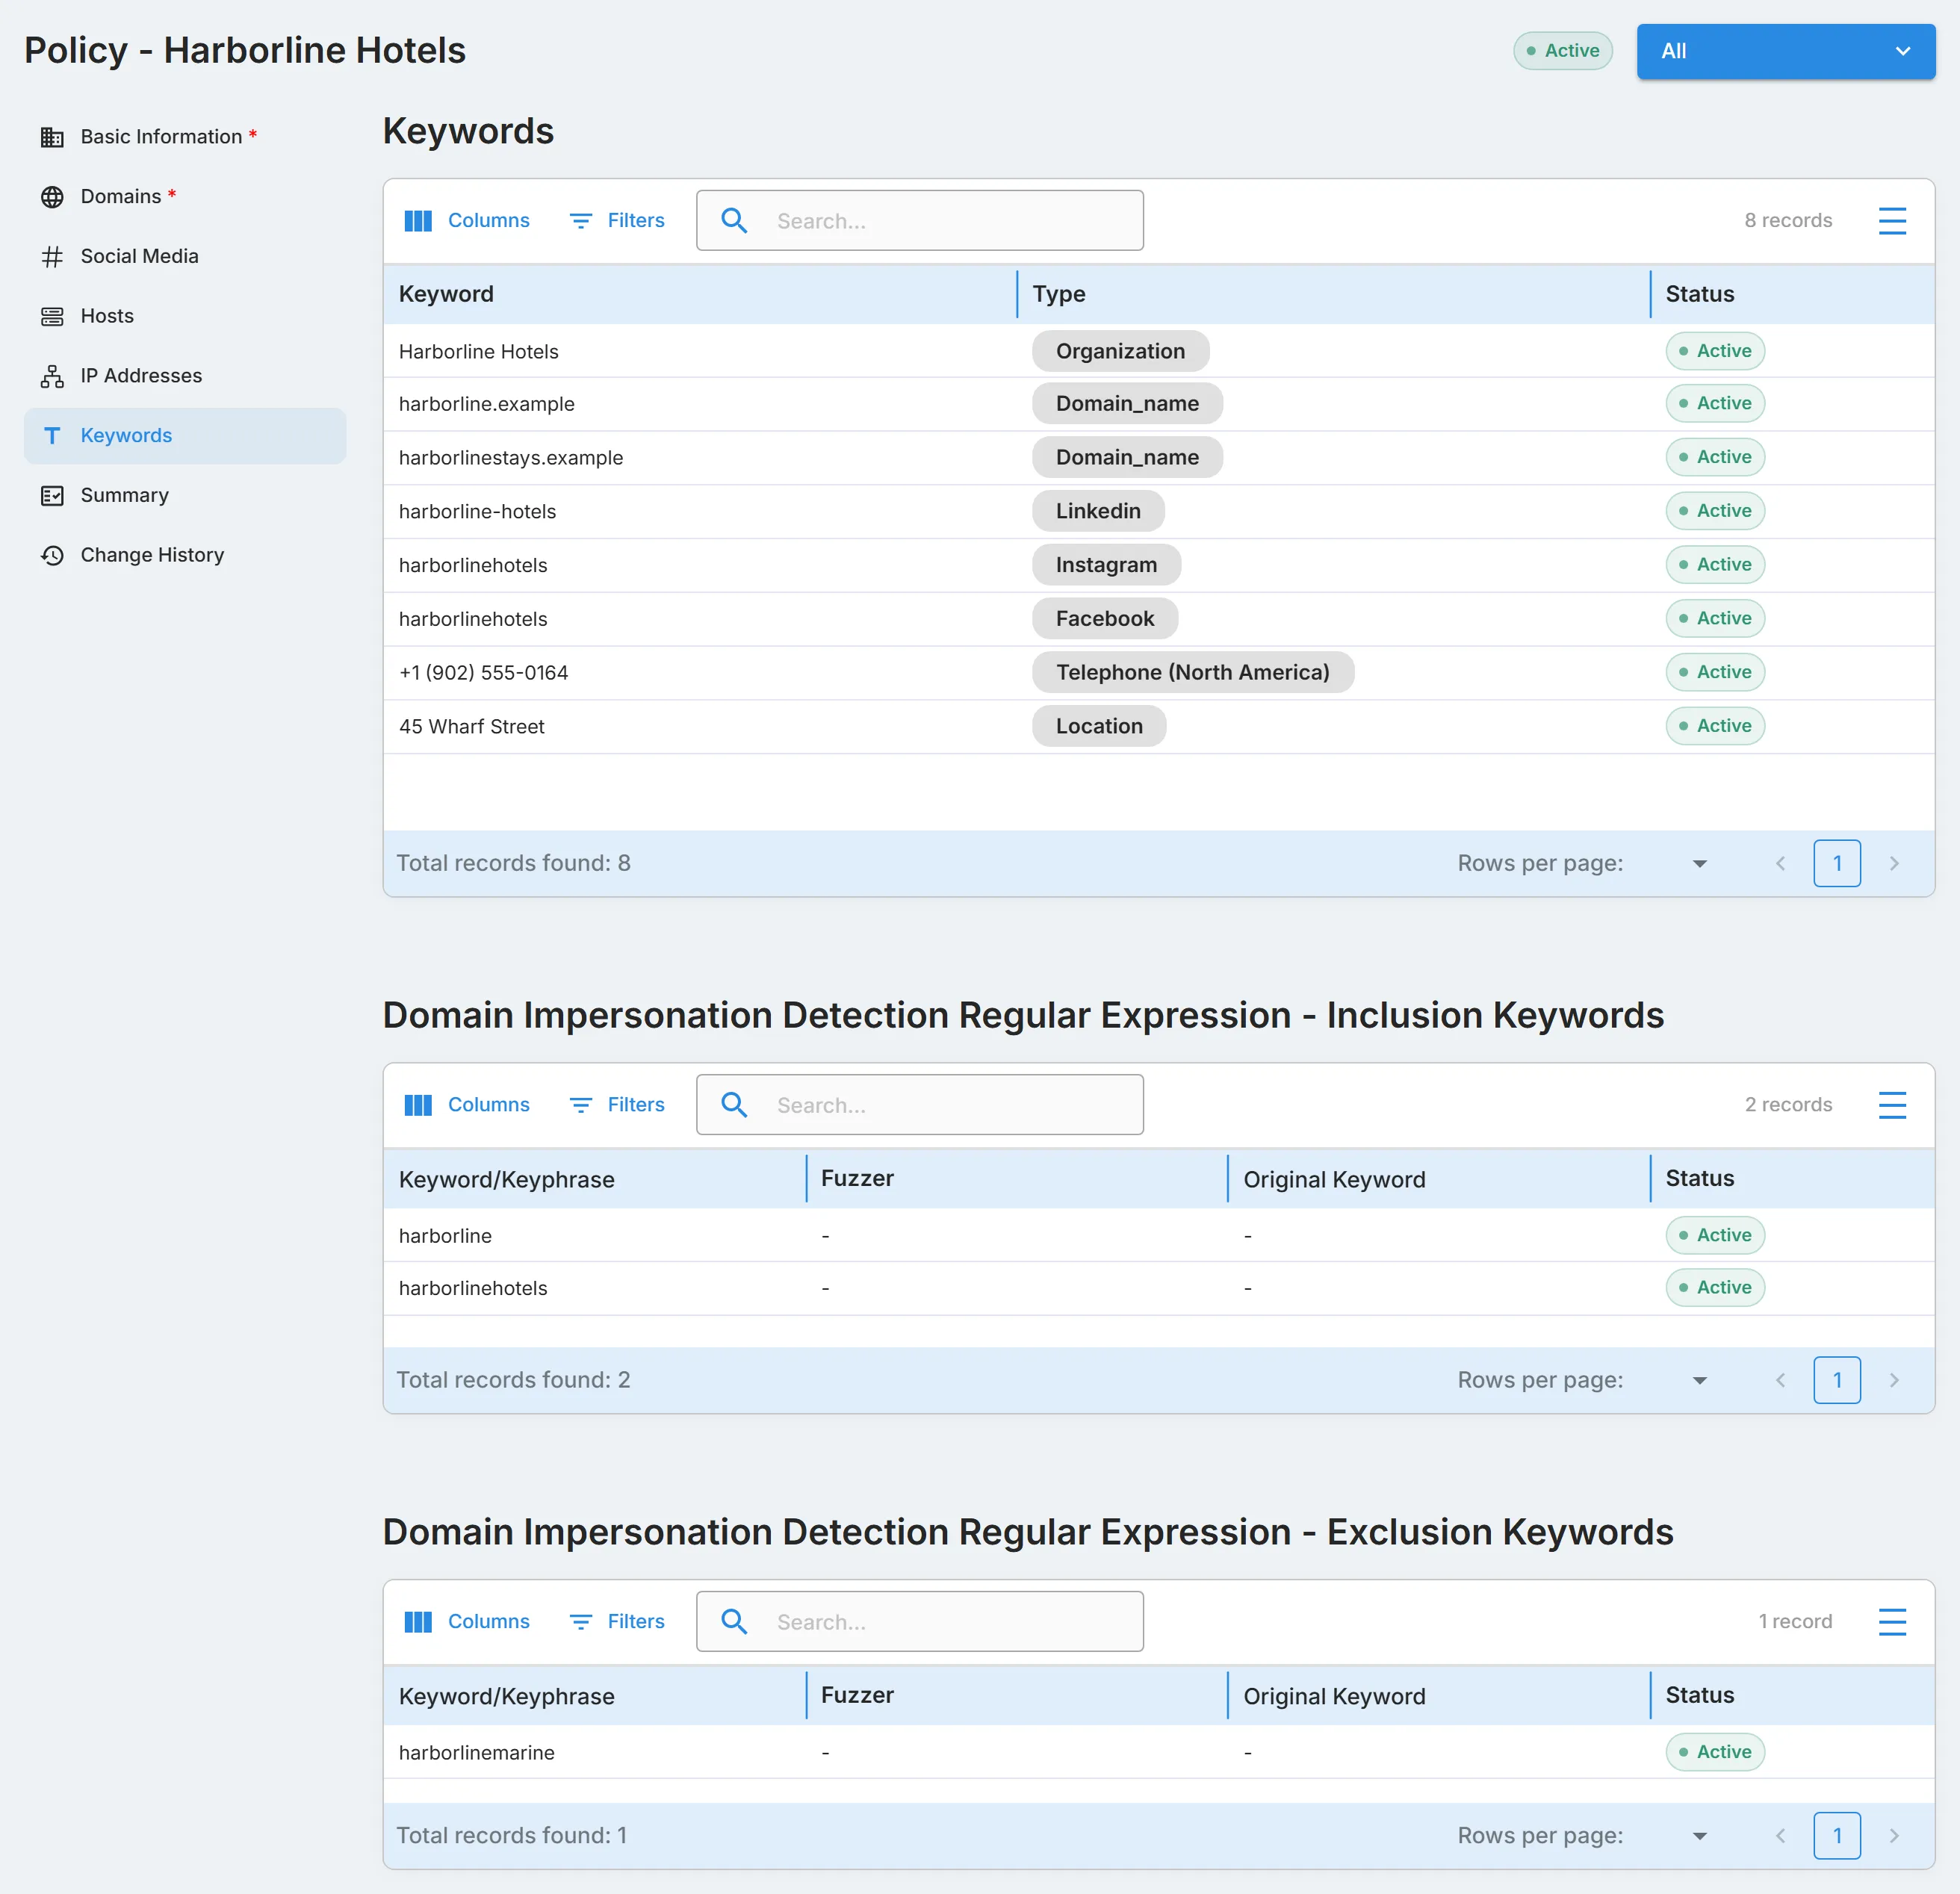Go to next page in Keywords table
Image resolution: width=1960 pixels, height=1894 pixels.
click(1894, 863)
